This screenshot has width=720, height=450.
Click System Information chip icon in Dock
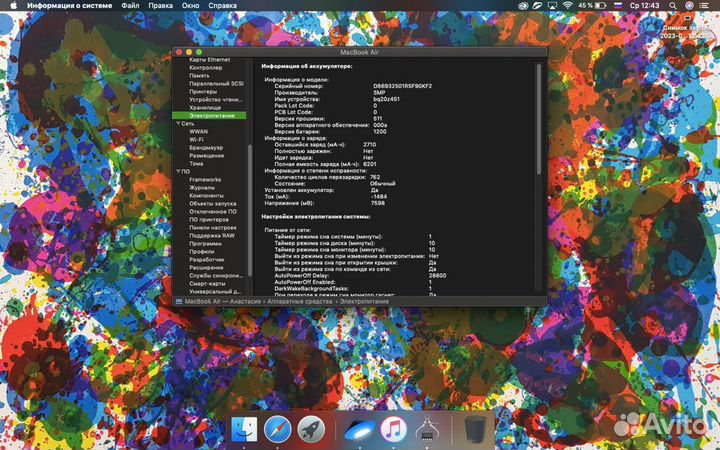427,430
